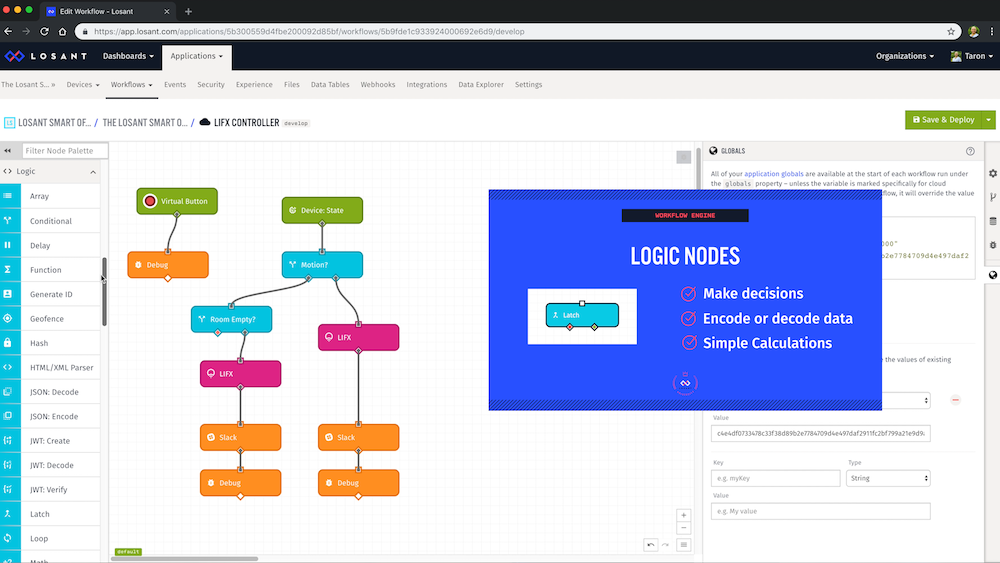Screen dimensions: 1000x563
Task: Follow the application globals link
Action: pyautogui.click(x=774, y=173)
